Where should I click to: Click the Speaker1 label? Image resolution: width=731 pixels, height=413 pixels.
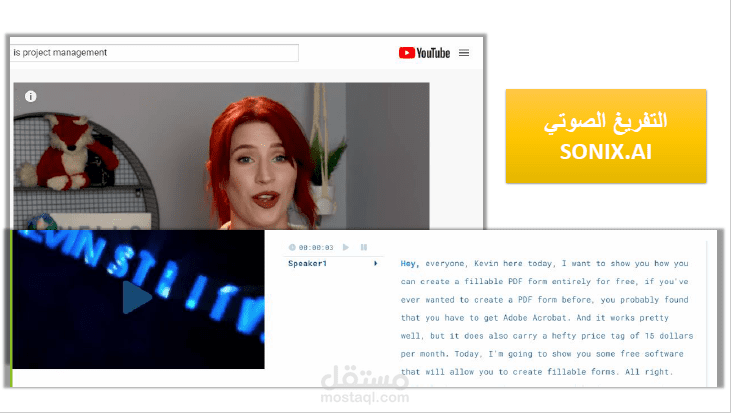coord(307,263)
